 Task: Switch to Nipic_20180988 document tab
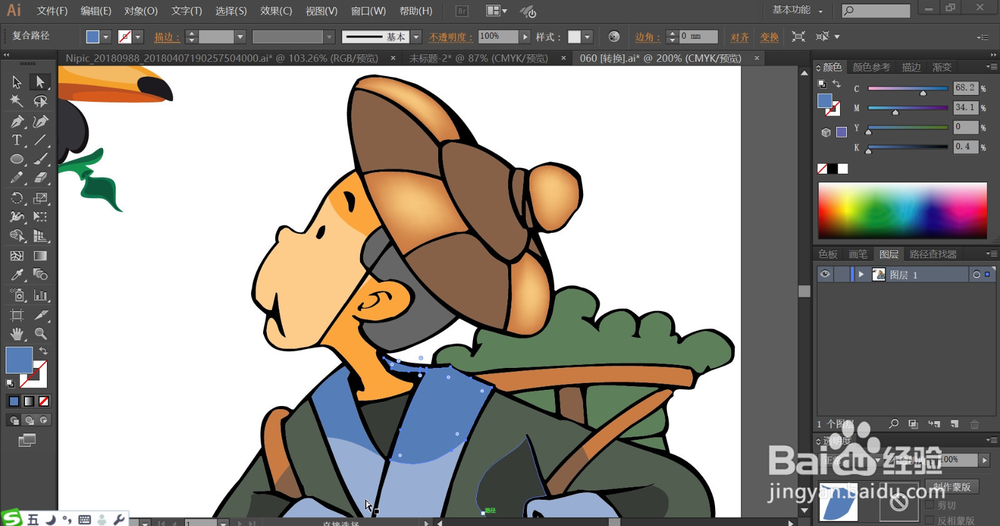click(x=221, y=58)
